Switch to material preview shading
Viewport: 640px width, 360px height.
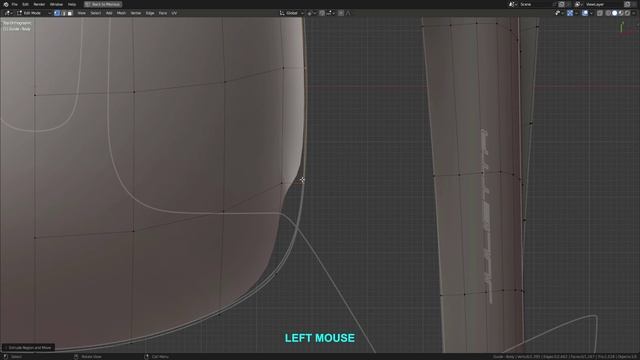coord(621,13)
